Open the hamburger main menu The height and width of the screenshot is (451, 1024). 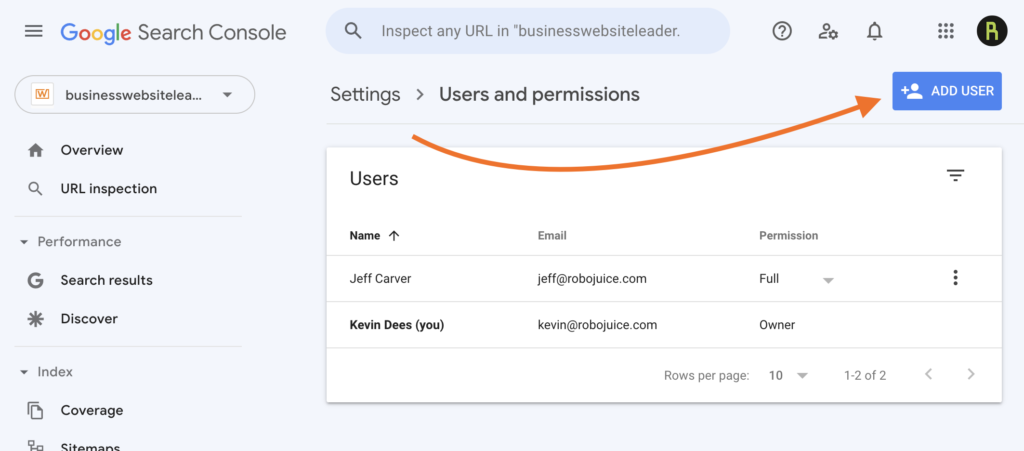click(34, 32)
